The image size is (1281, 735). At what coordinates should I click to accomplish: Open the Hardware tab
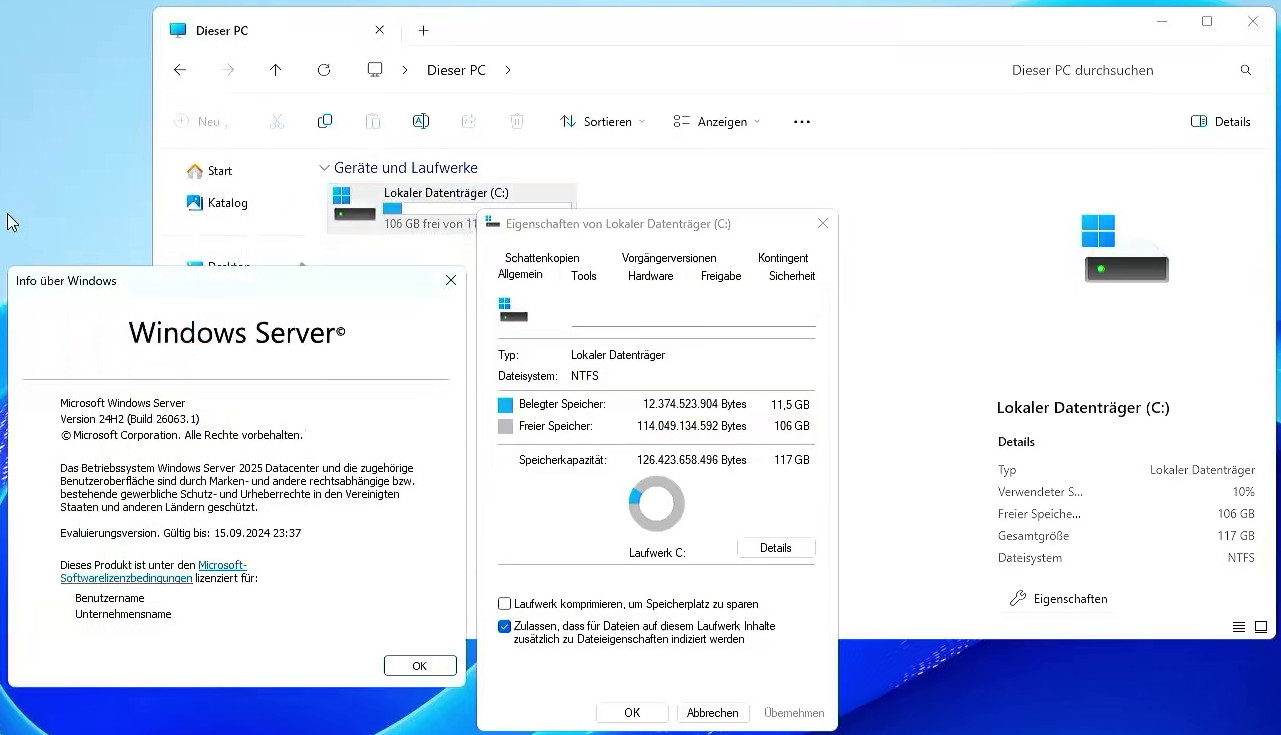click(651, 276)
